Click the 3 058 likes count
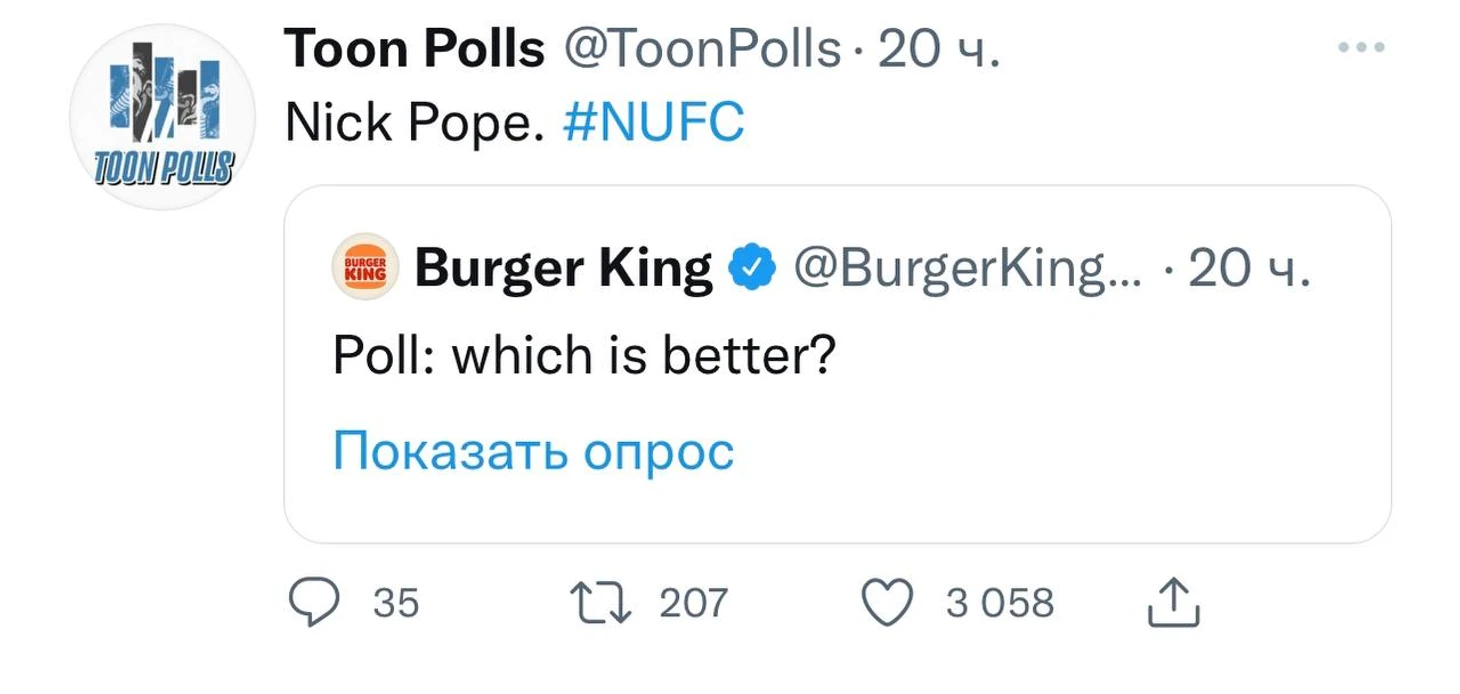The height and width of the screenshot is (694, 1460). 1000,603
